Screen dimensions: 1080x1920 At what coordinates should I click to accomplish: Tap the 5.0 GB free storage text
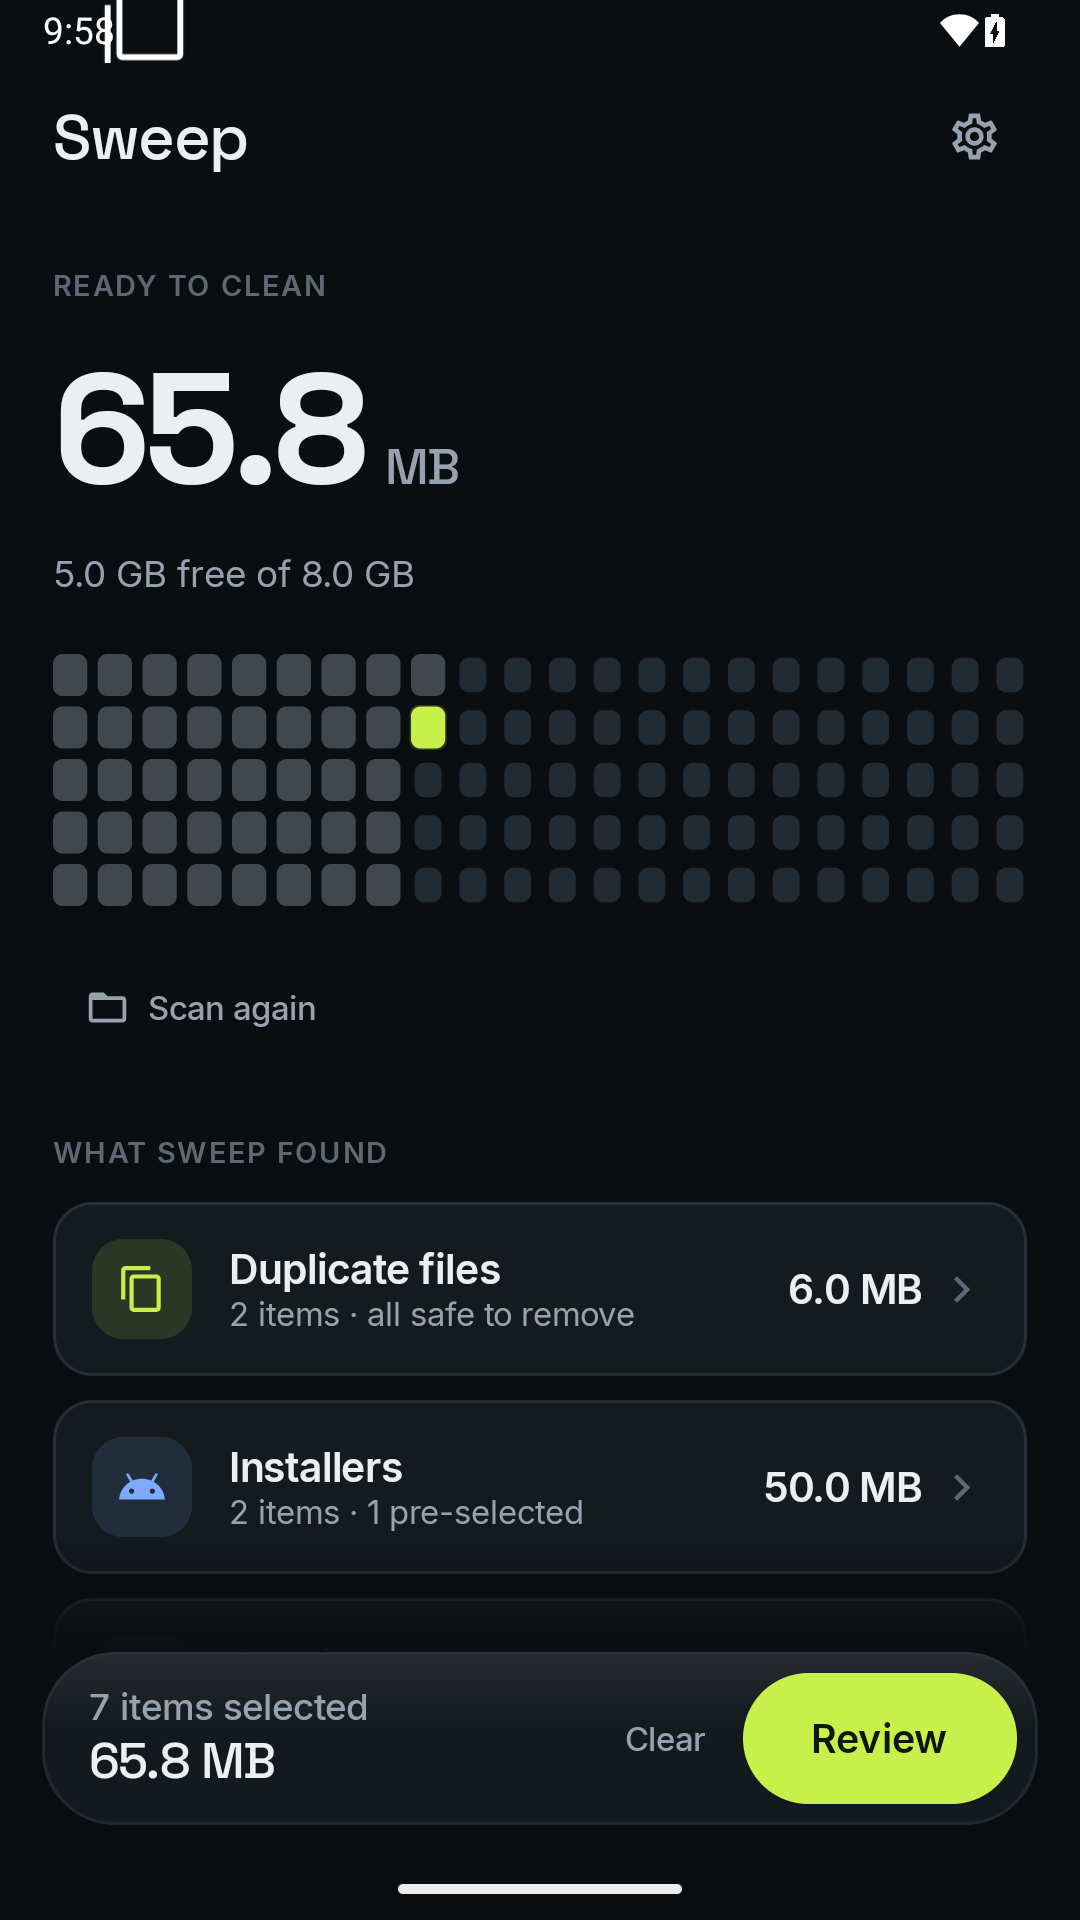pos(234,574)
